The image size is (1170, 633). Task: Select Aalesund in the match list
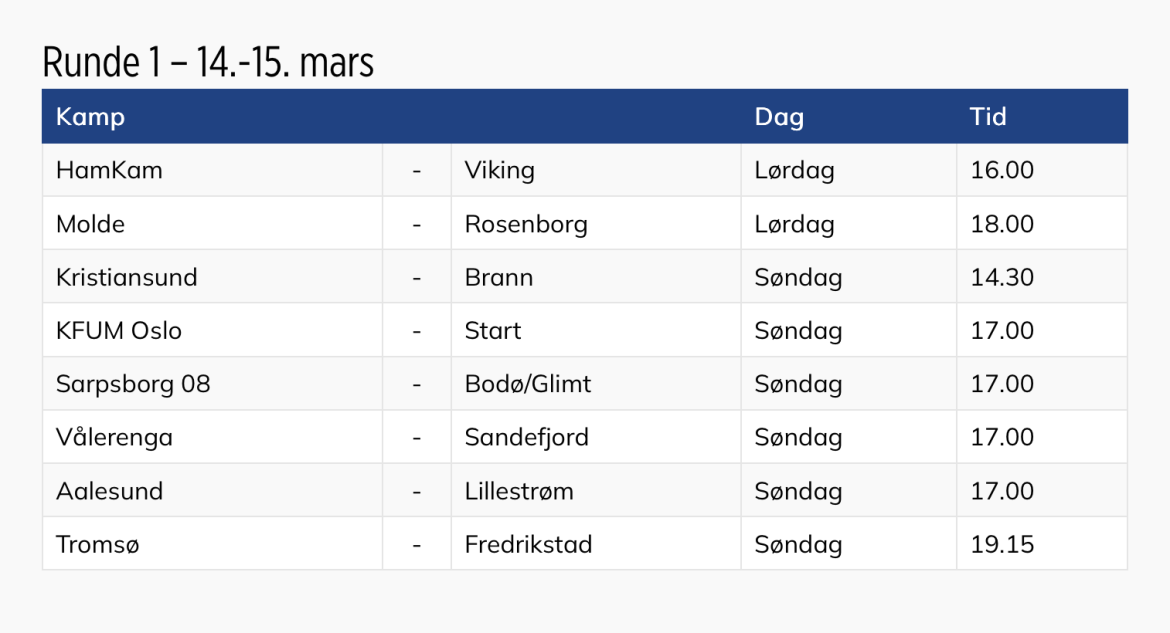point(109,491)
